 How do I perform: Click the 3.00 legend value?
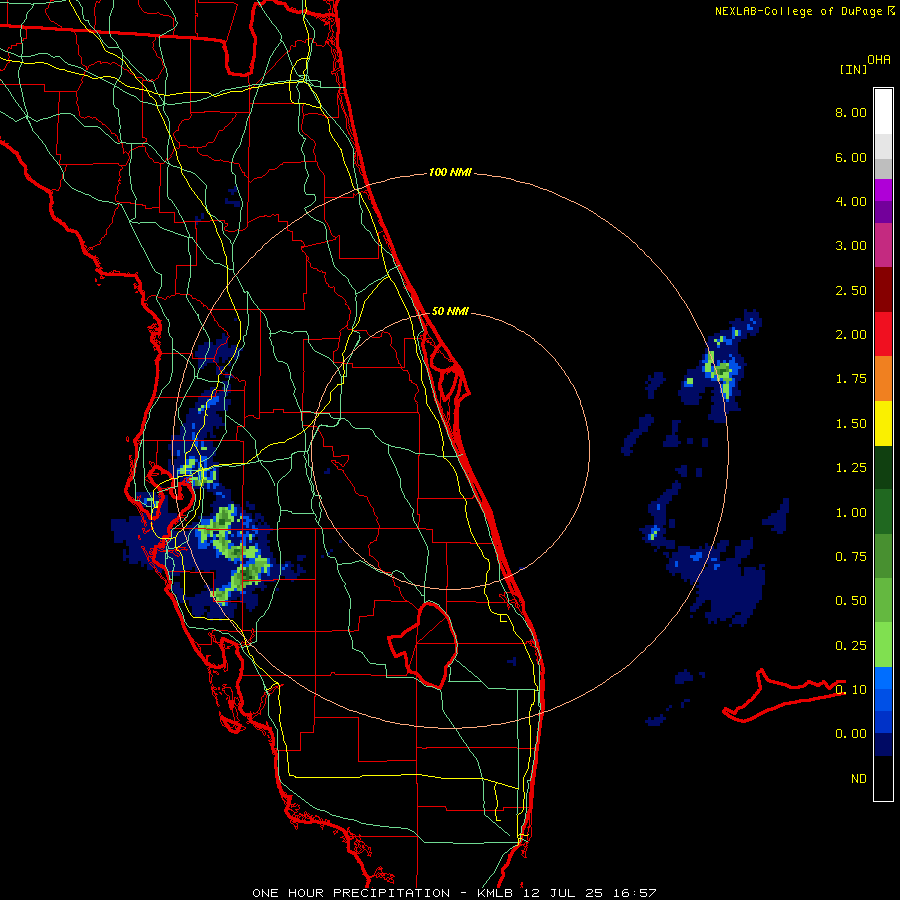tap(851, 246)
